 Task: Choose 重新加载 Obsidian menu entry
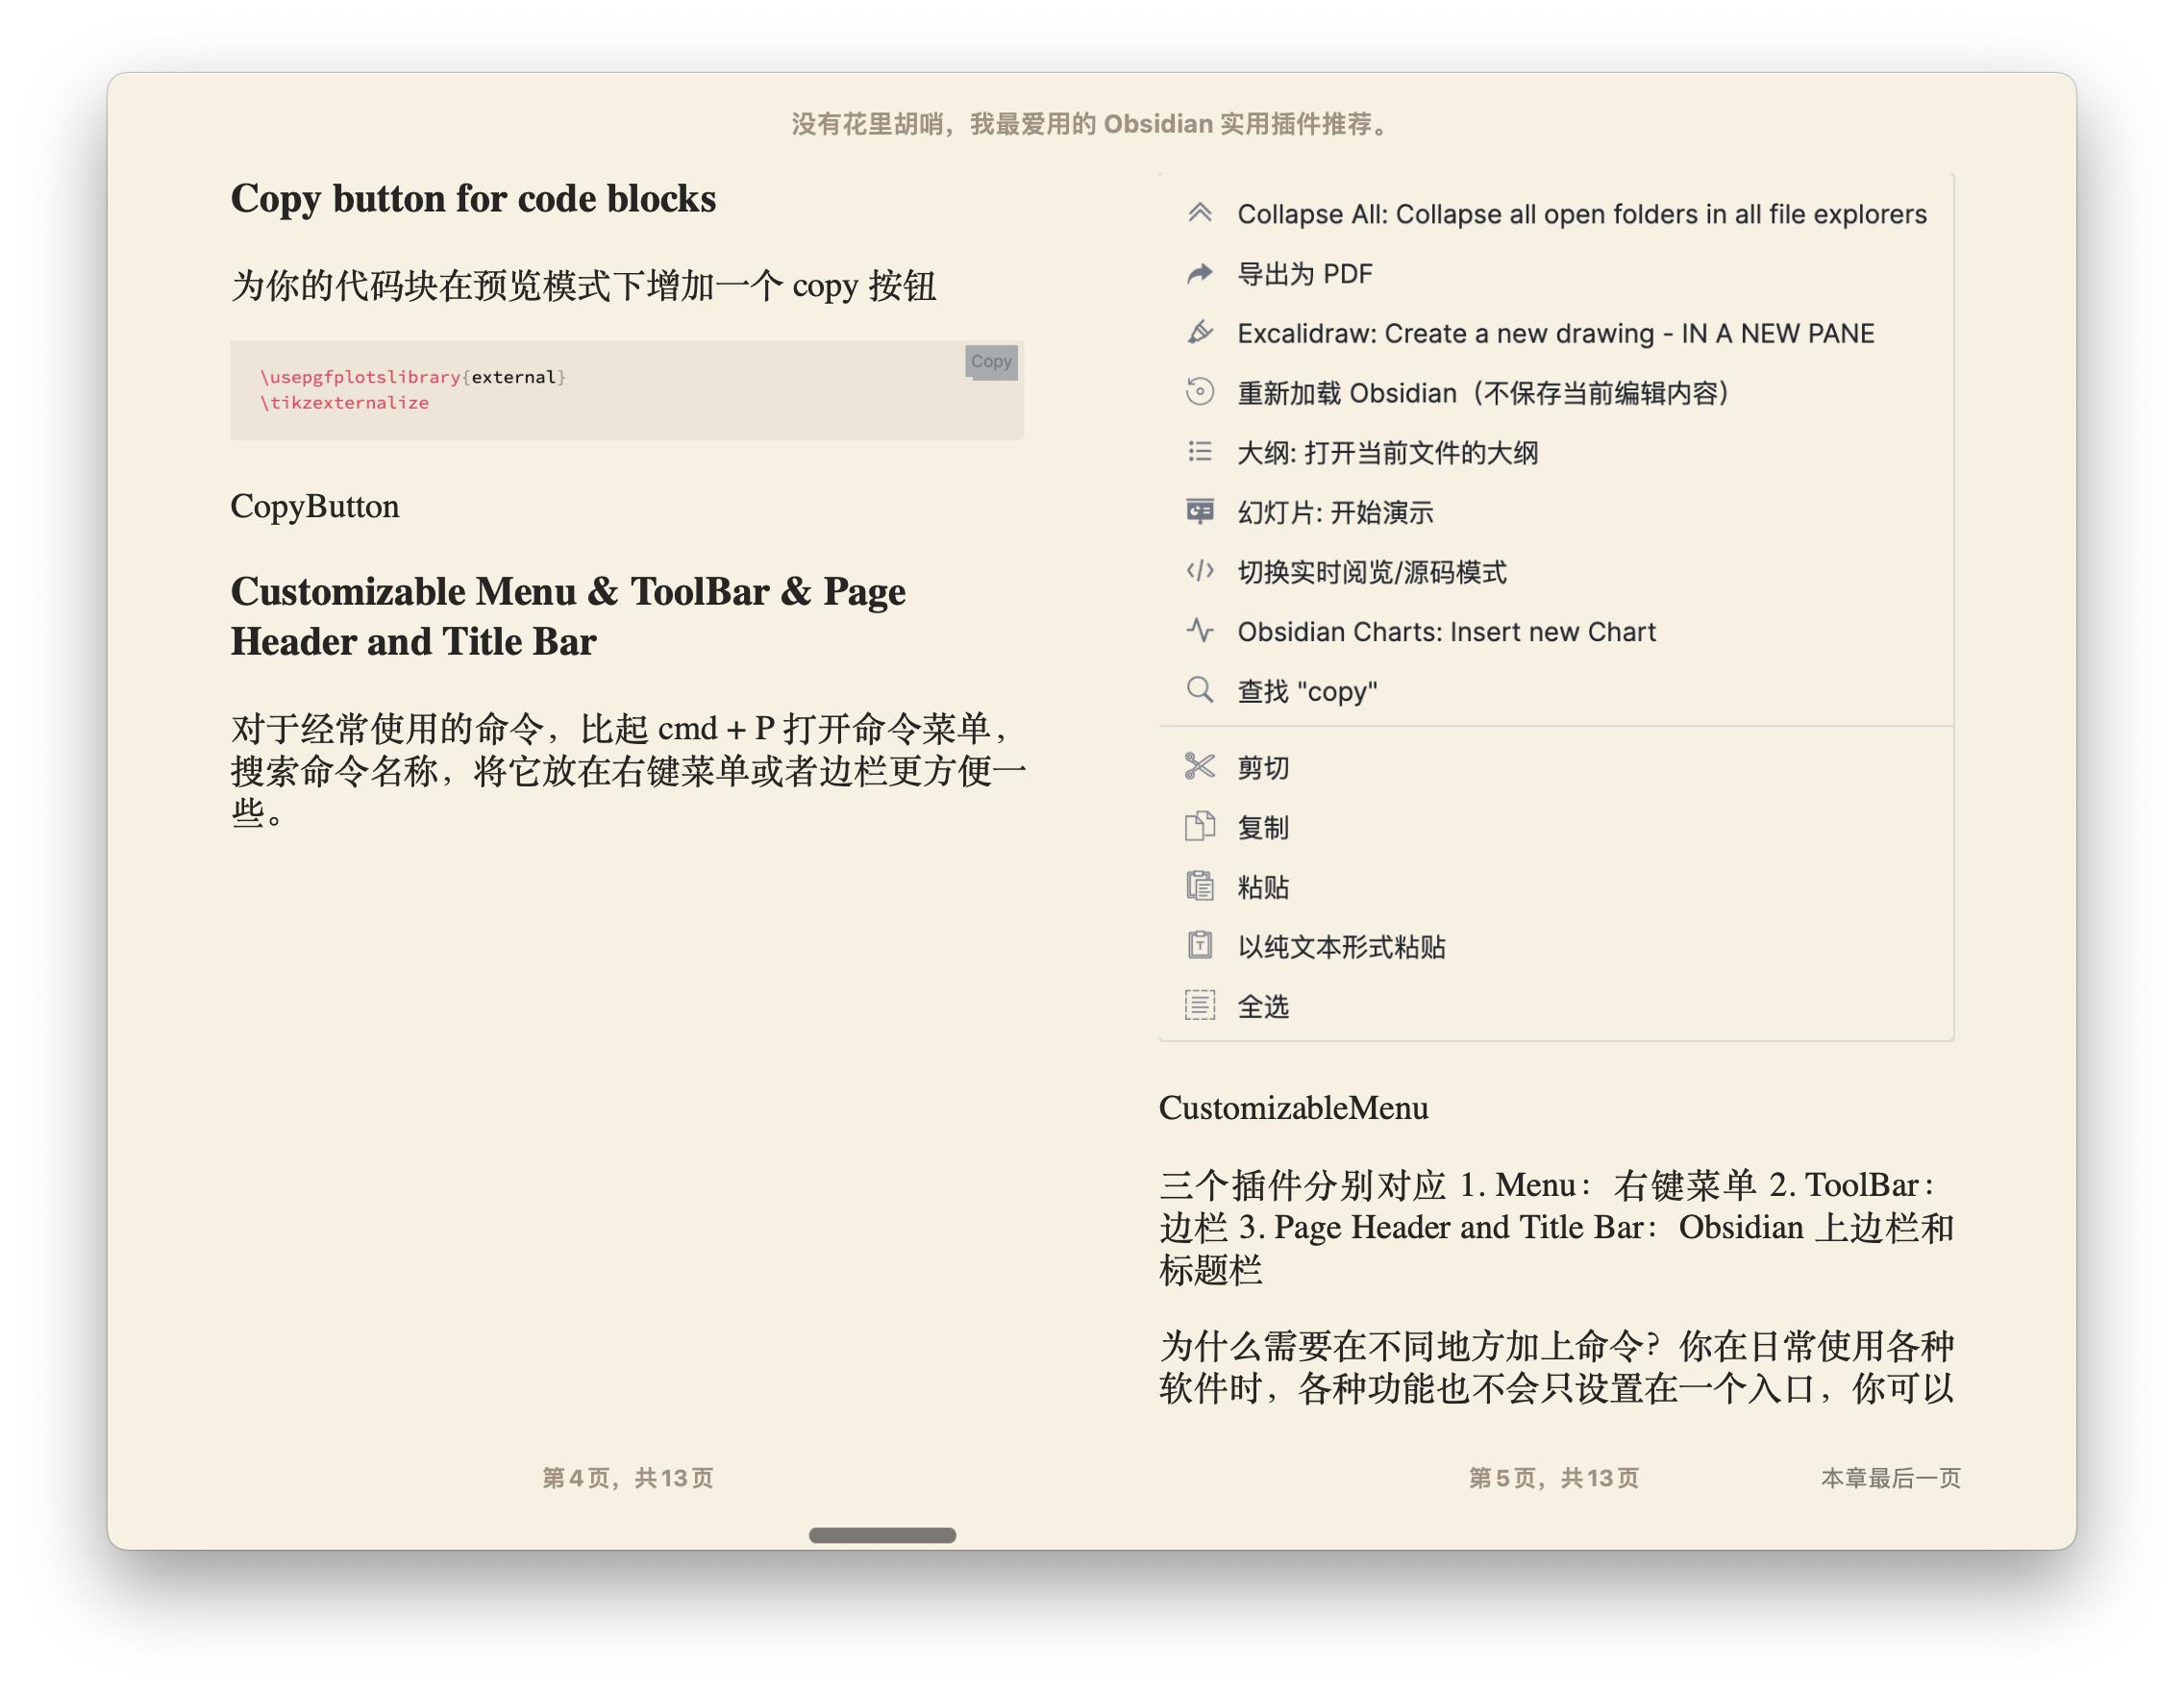tap(1556, 393)
